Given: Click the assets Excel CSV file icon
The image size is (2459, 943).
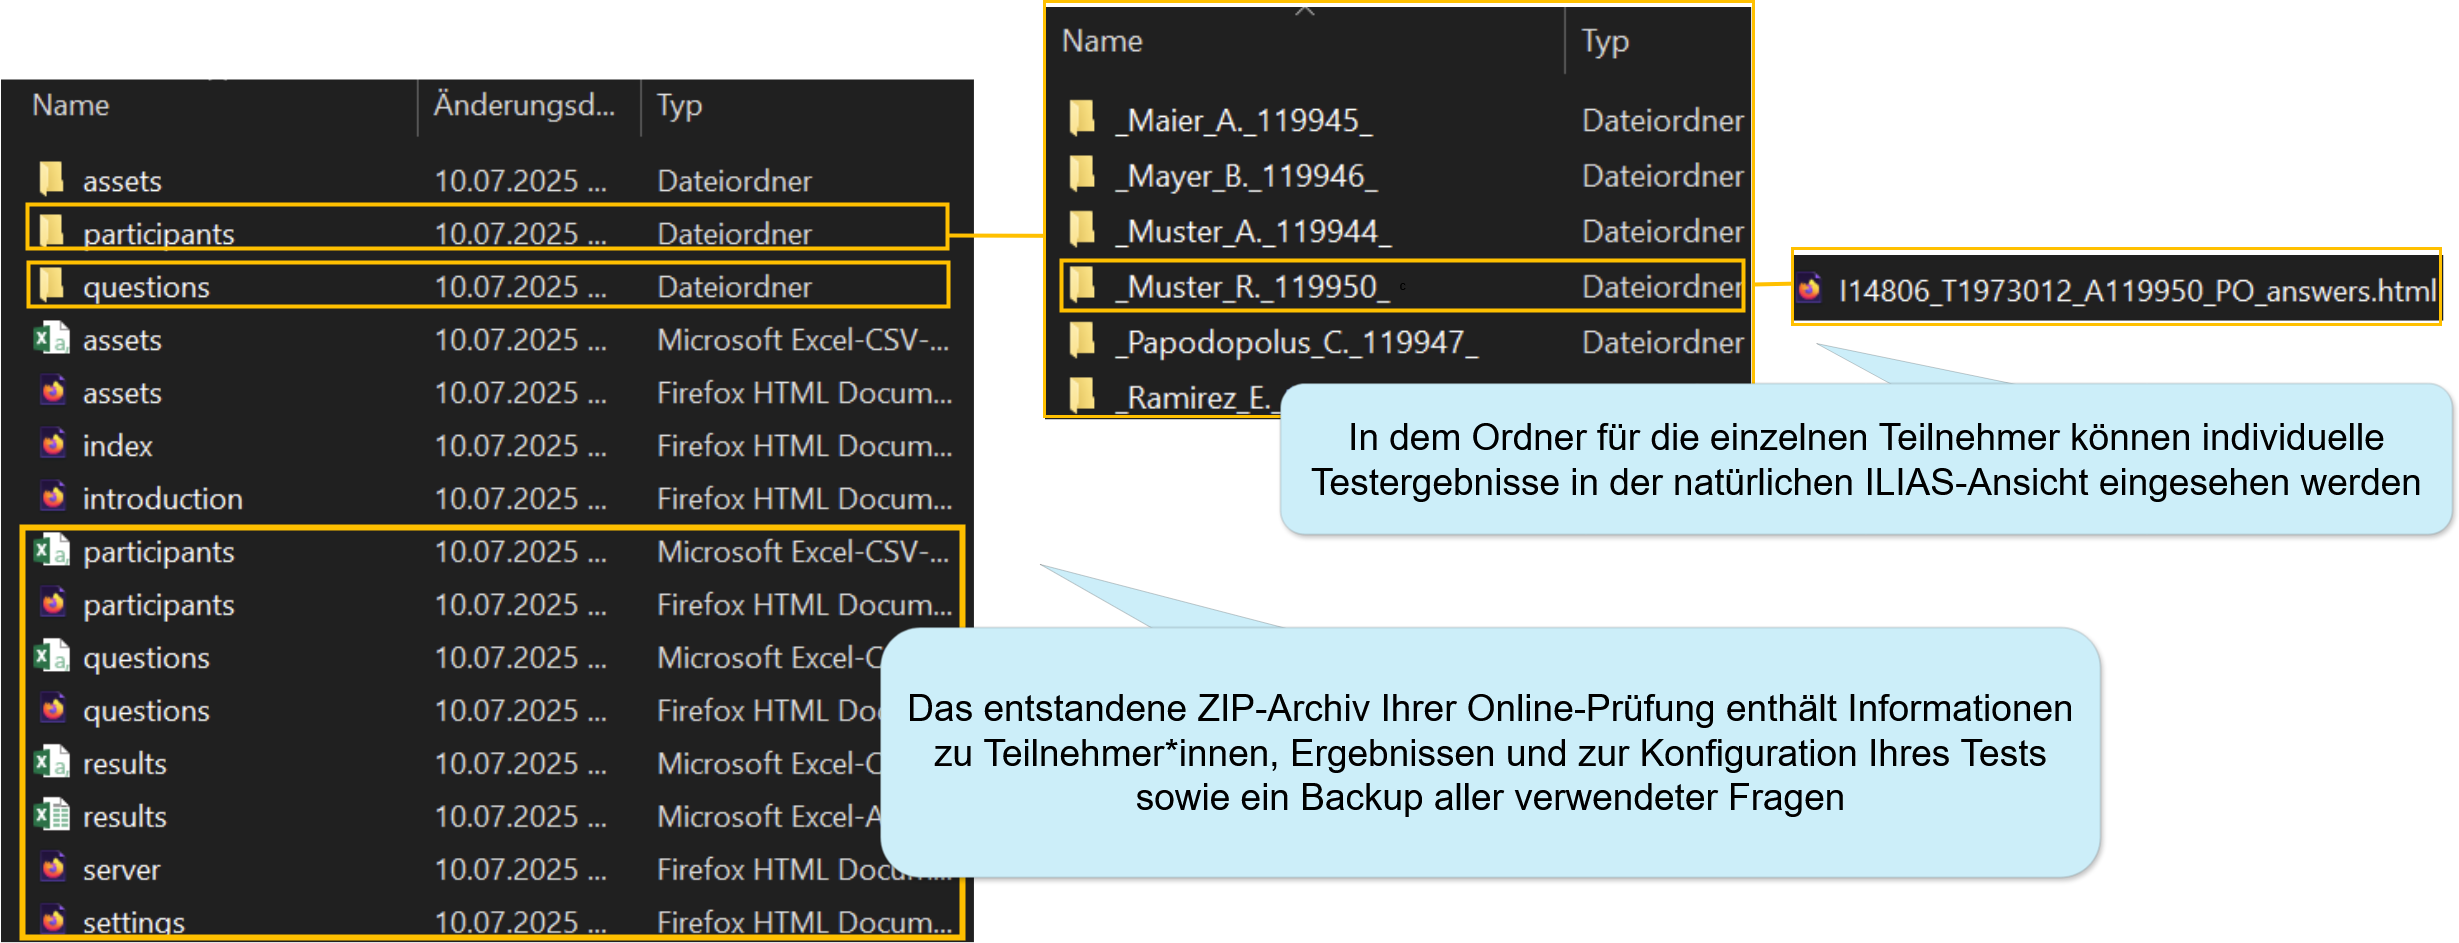Looking at the screenshot, I should pyautogui.click(x=51, y=338).
